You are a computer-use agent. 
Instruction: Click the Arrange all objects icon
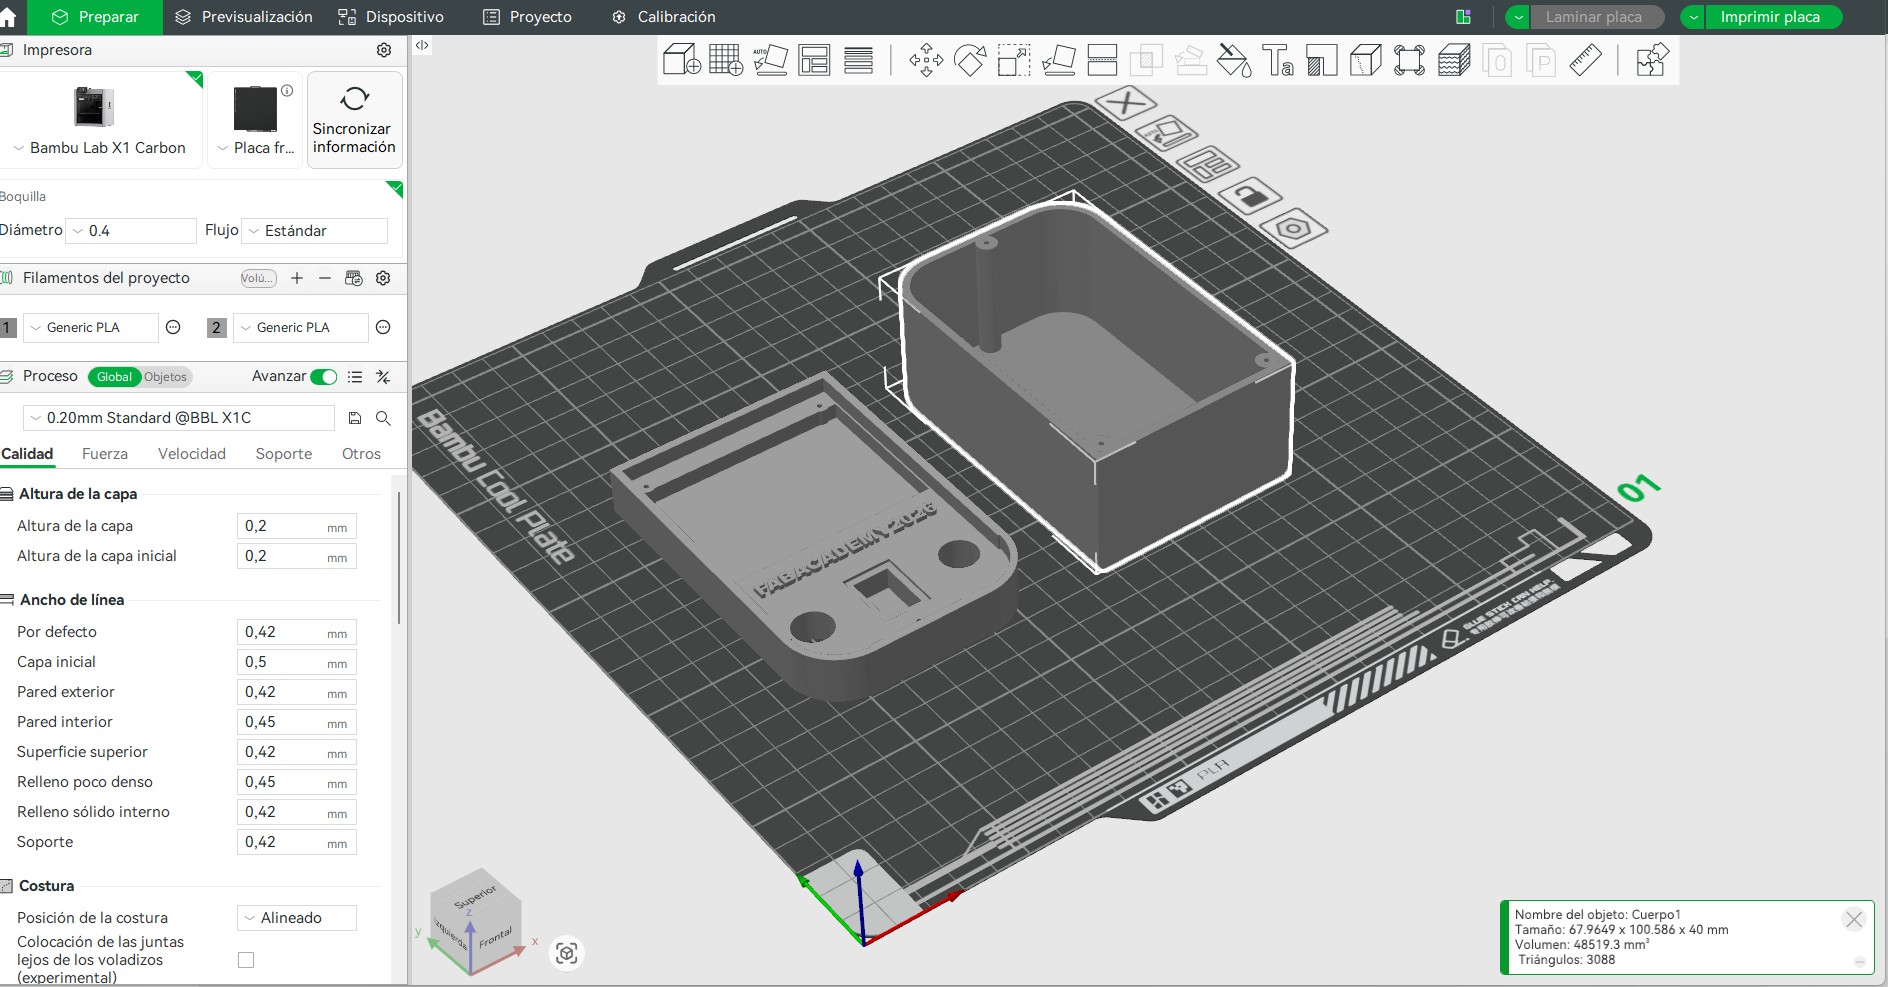pos(814,60)
